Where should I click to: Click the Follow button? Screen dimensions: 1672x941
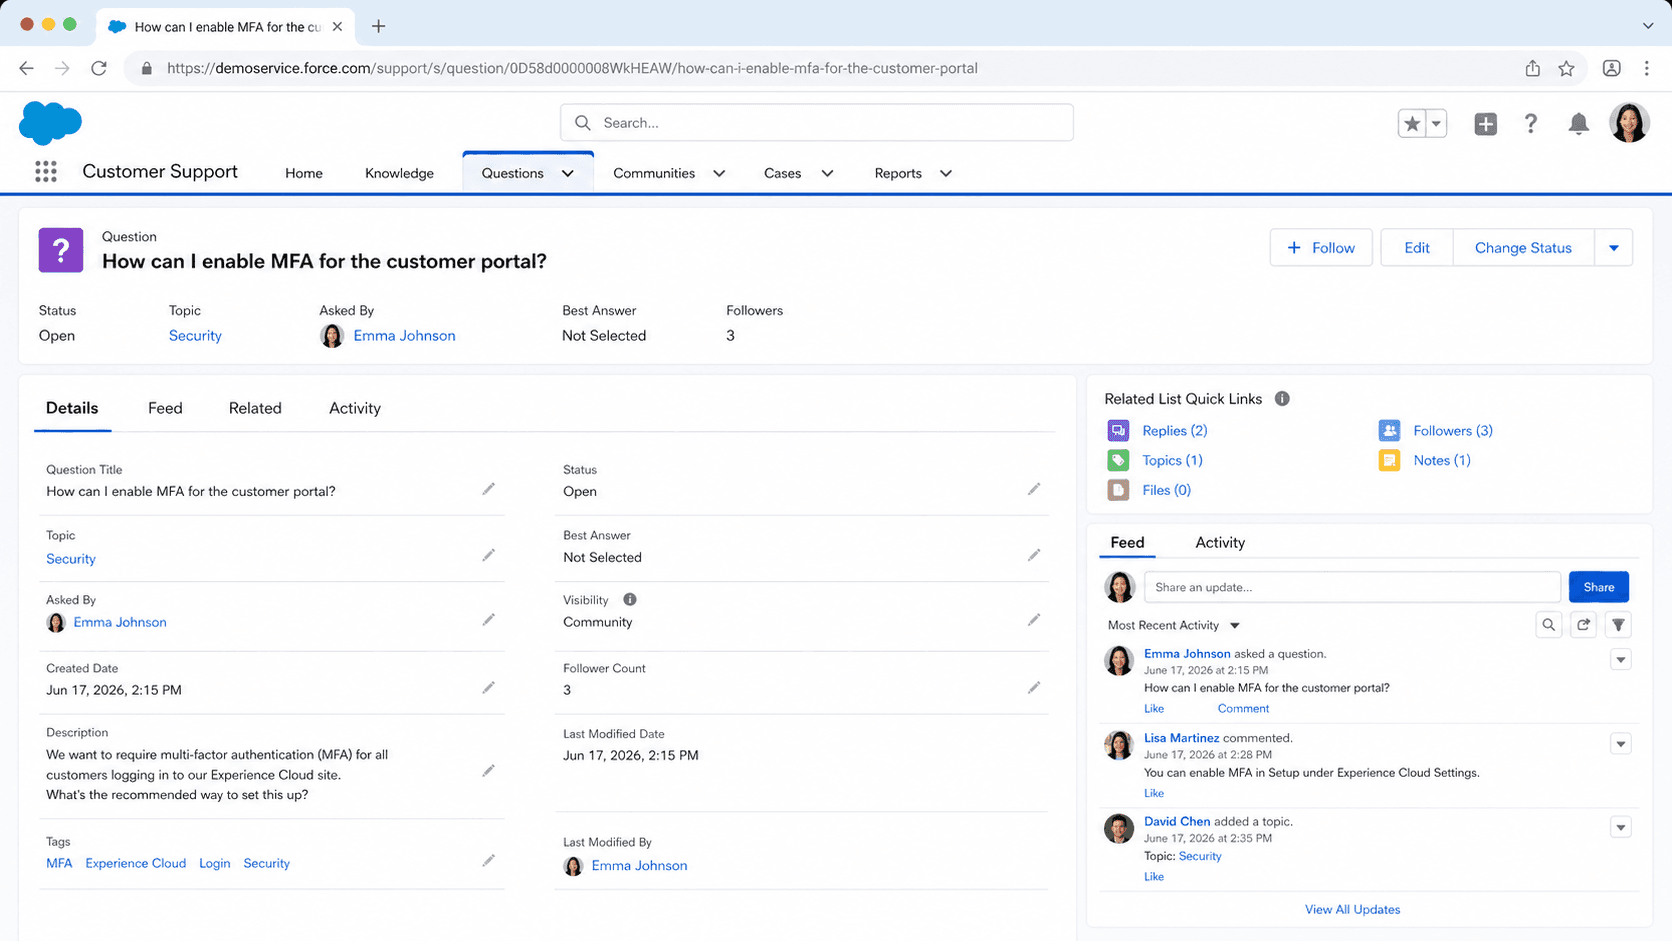1321,248
